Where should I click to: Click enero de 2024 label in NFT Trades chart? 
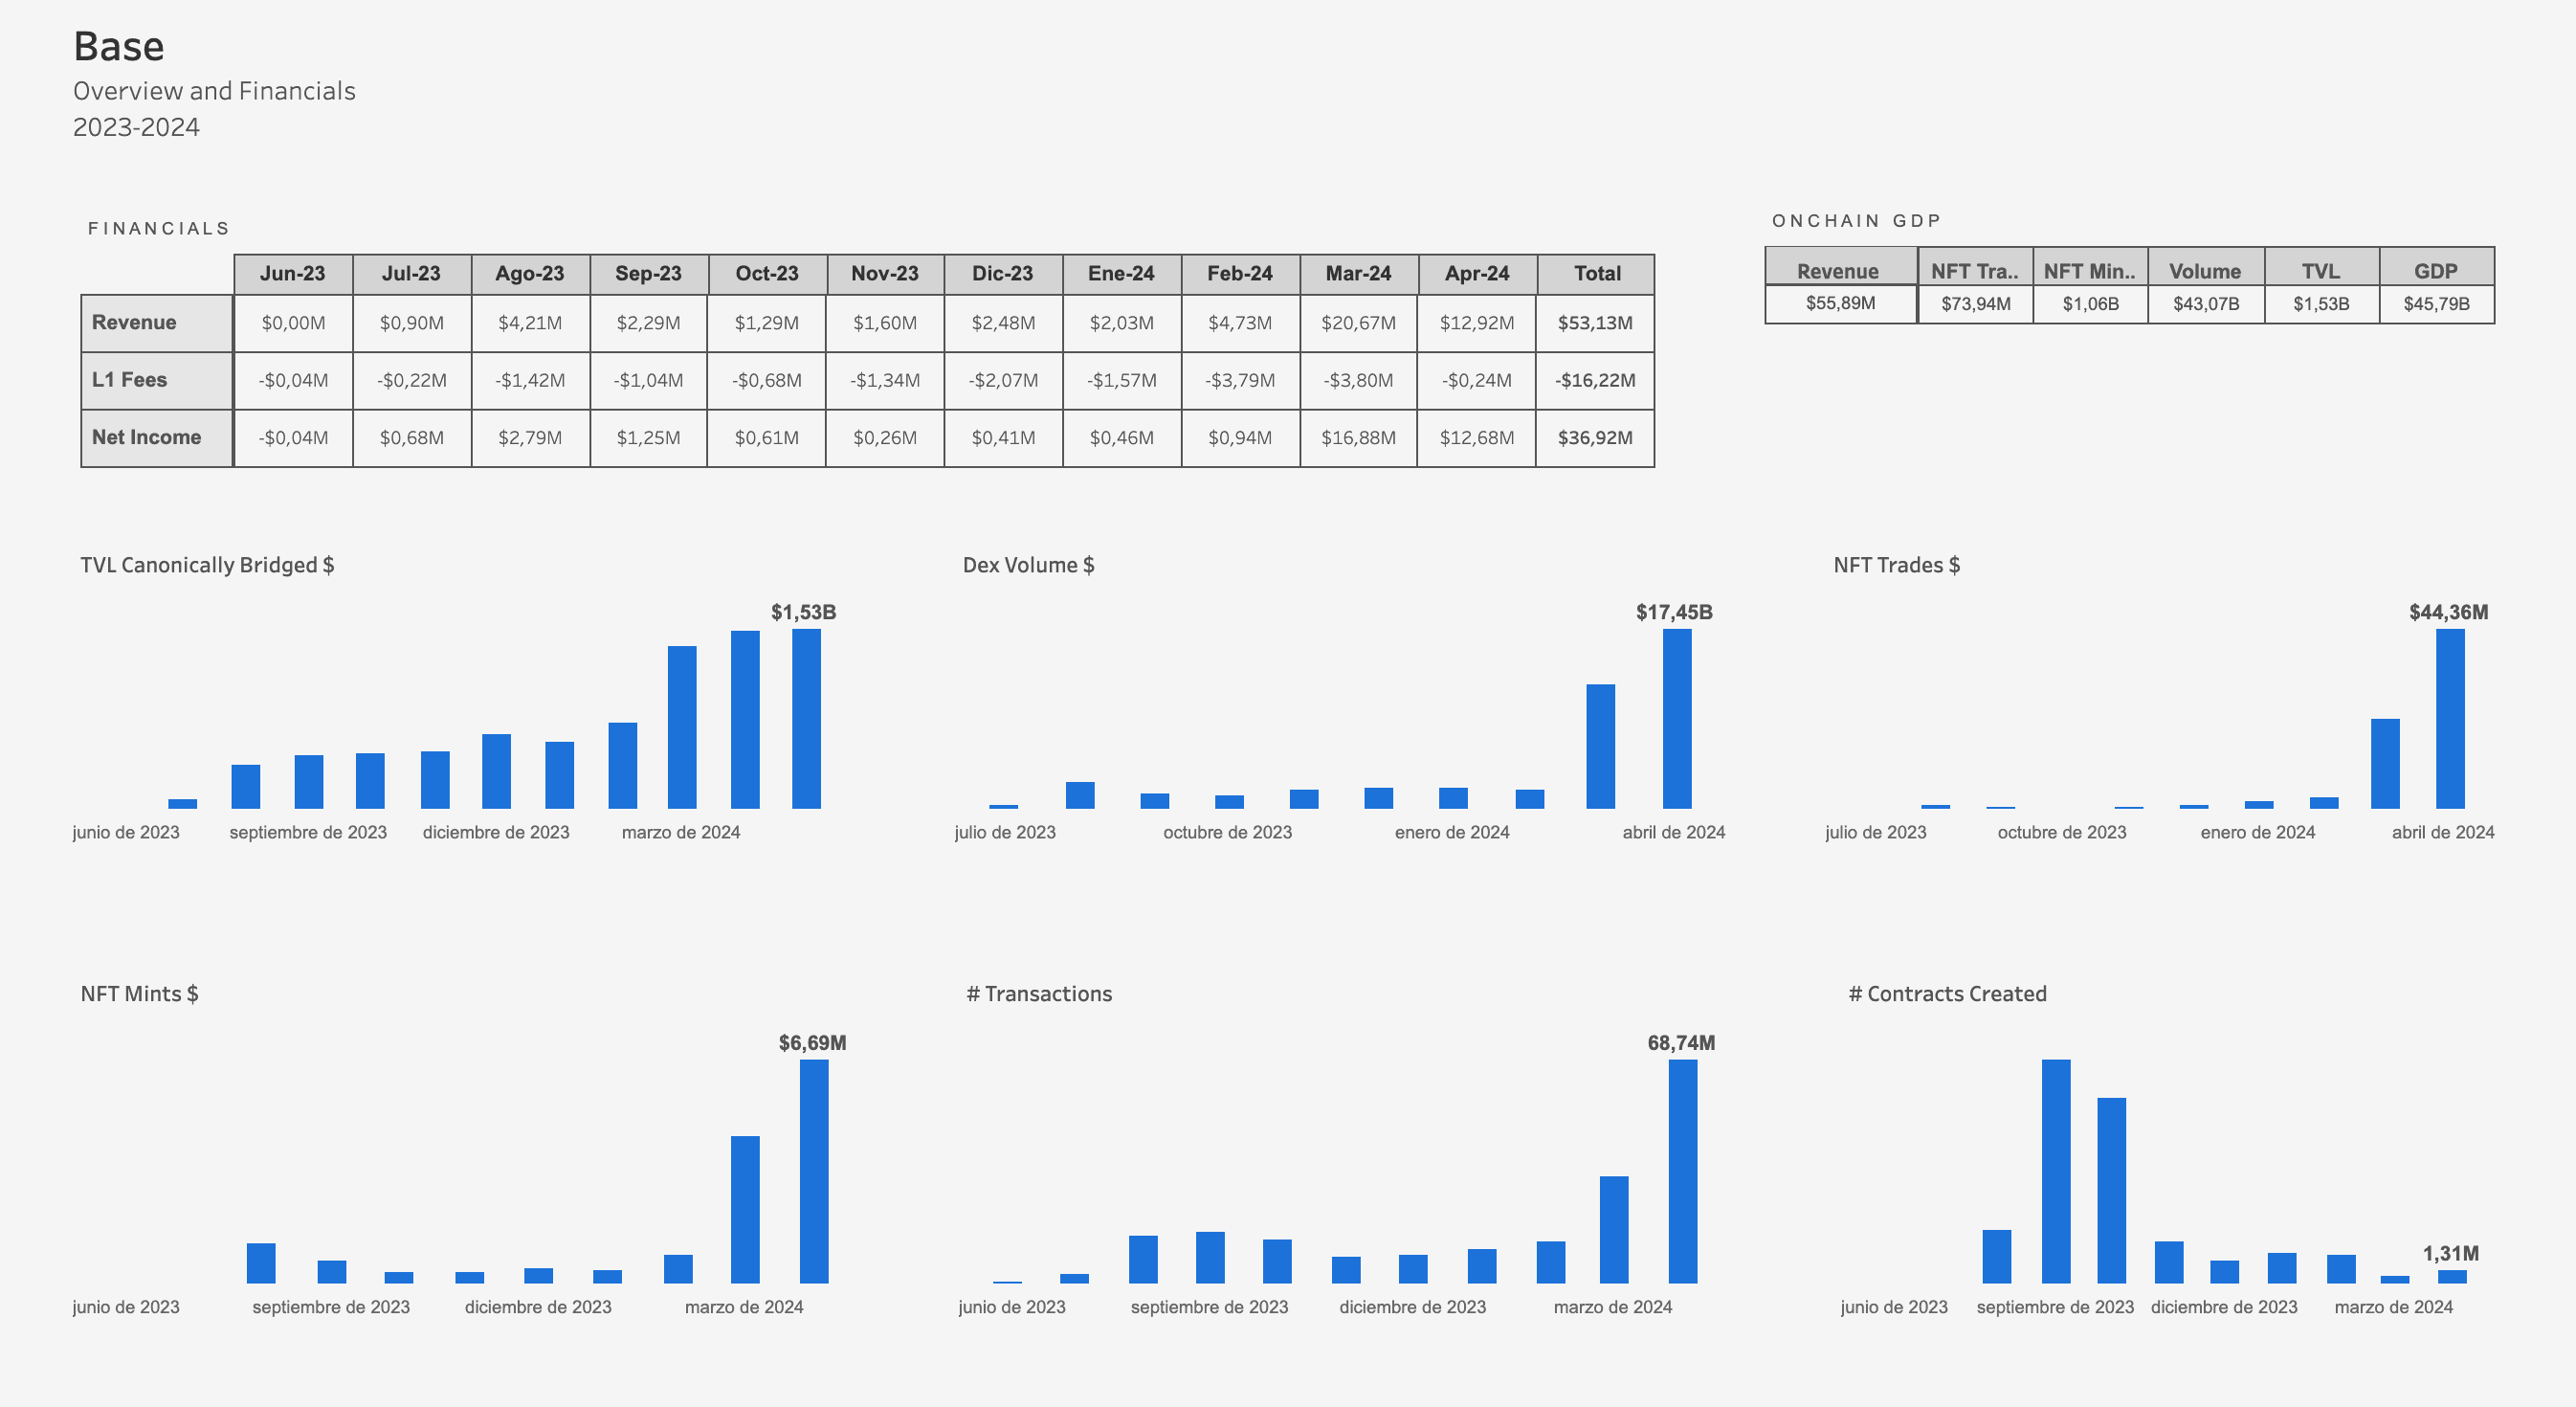pyautogui.click(x=2257, y=832)
